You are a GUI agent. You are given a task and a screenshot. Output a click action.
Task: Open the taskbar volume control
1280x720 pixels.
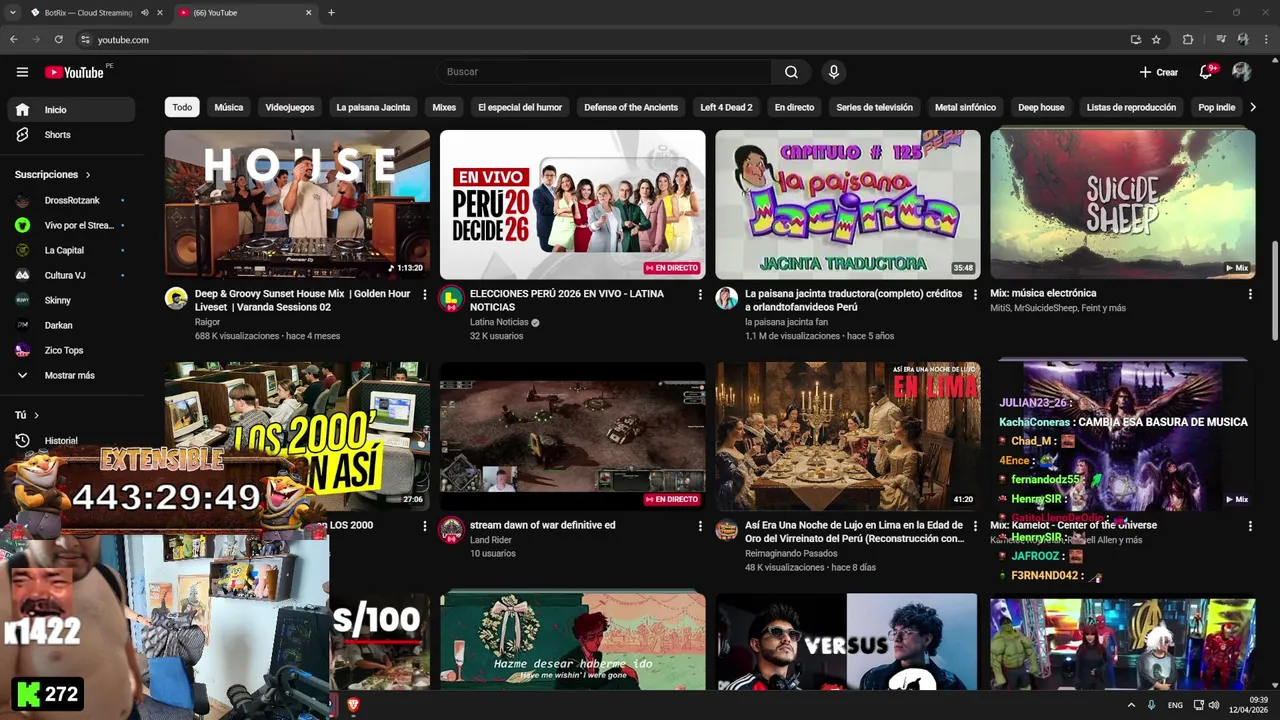(x=1214, y=705)
